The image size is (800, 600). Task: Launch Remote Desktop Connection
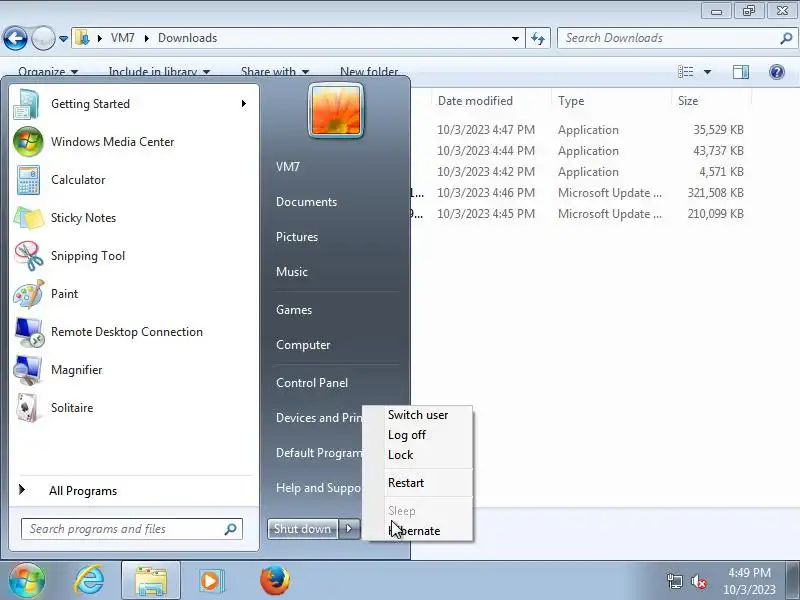(x=133, y=332)
